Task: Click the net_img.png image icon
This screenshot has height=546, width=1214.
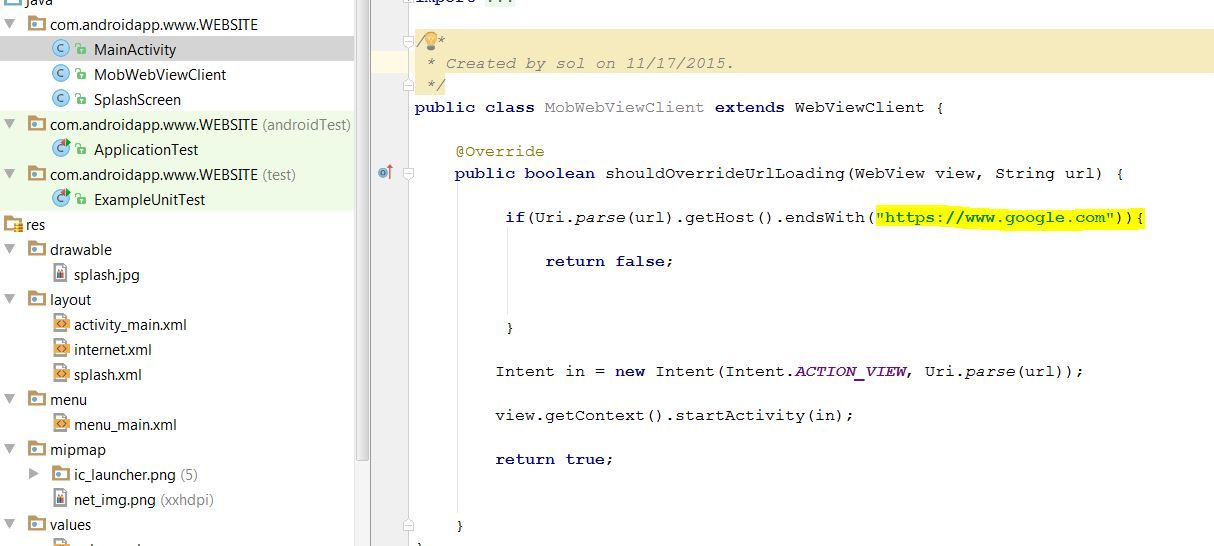Action: 61,499
